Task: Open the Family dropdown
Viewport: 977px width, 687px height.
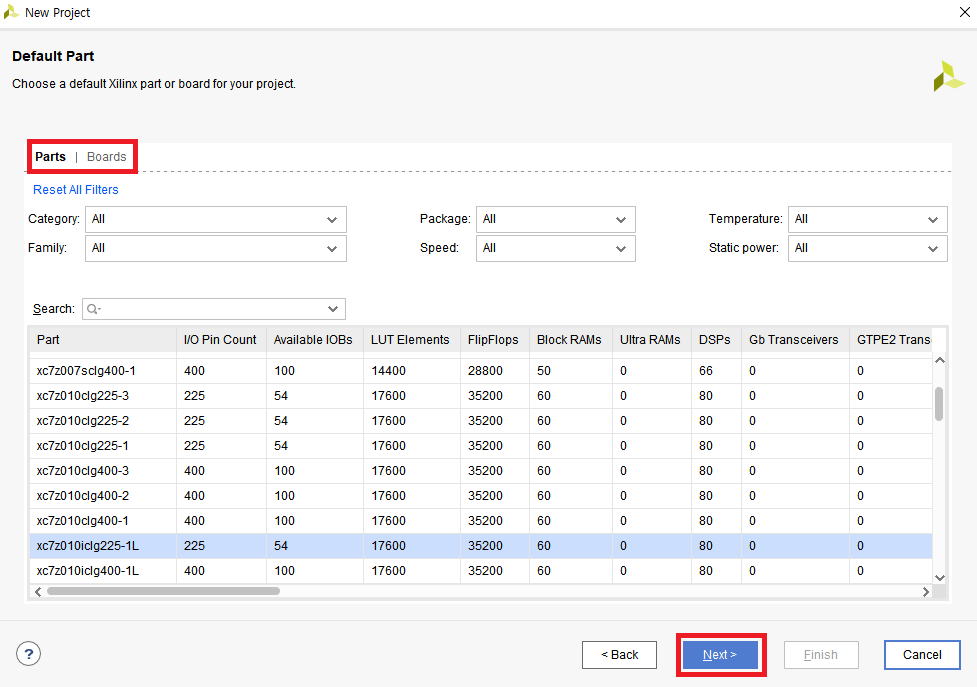Action: tap(216, 248)
